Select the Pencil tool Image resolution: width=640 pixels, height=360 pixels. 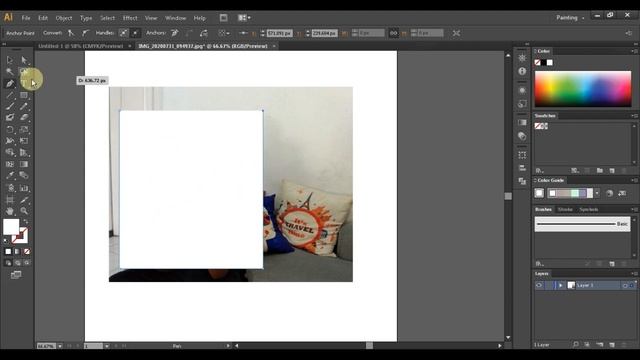click(x=24, y=107)
